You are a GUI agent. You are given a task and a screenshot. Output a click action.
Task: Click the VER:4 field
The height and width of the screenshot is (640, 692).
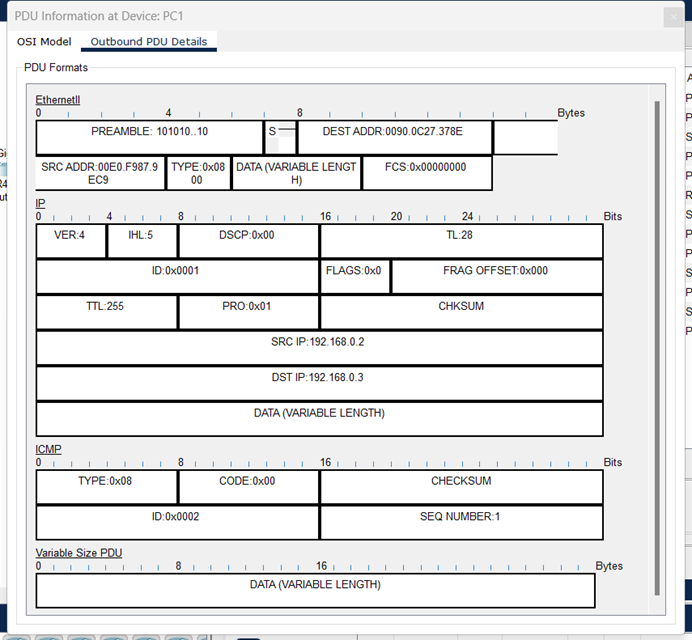click(x=71, y=241)
